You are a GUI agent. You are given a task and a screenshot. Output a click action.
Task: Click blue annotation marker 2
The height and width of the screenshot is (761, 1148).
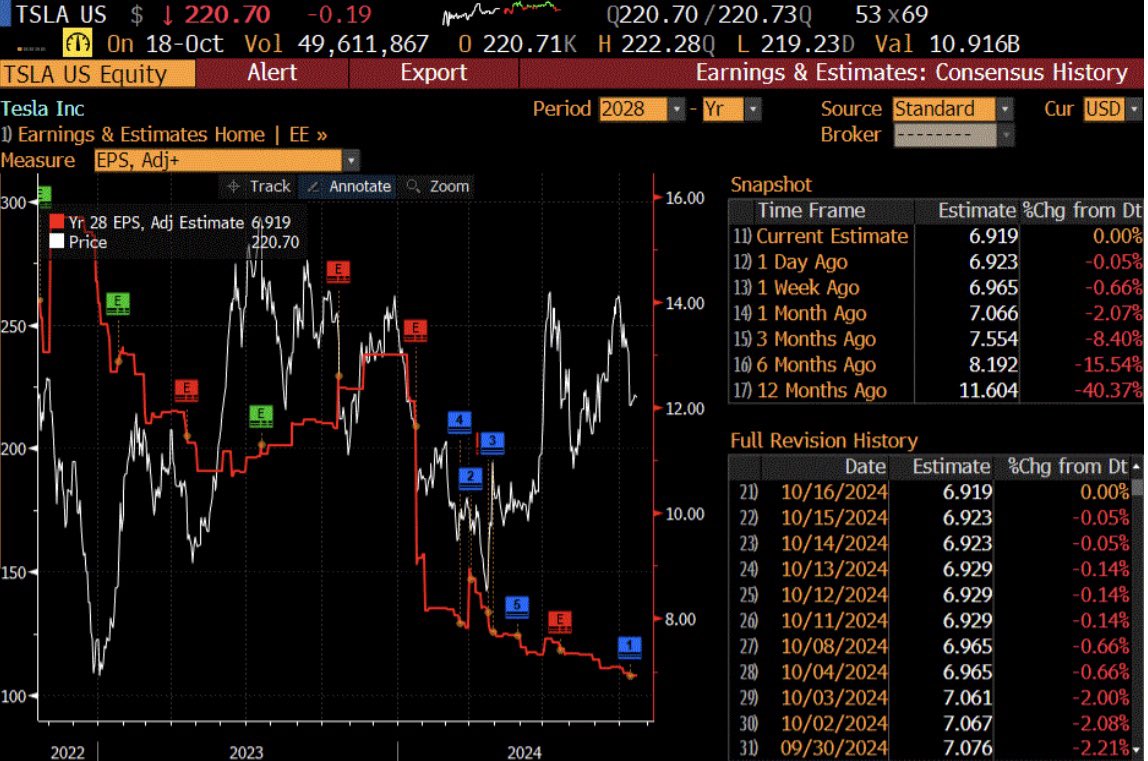470,478
